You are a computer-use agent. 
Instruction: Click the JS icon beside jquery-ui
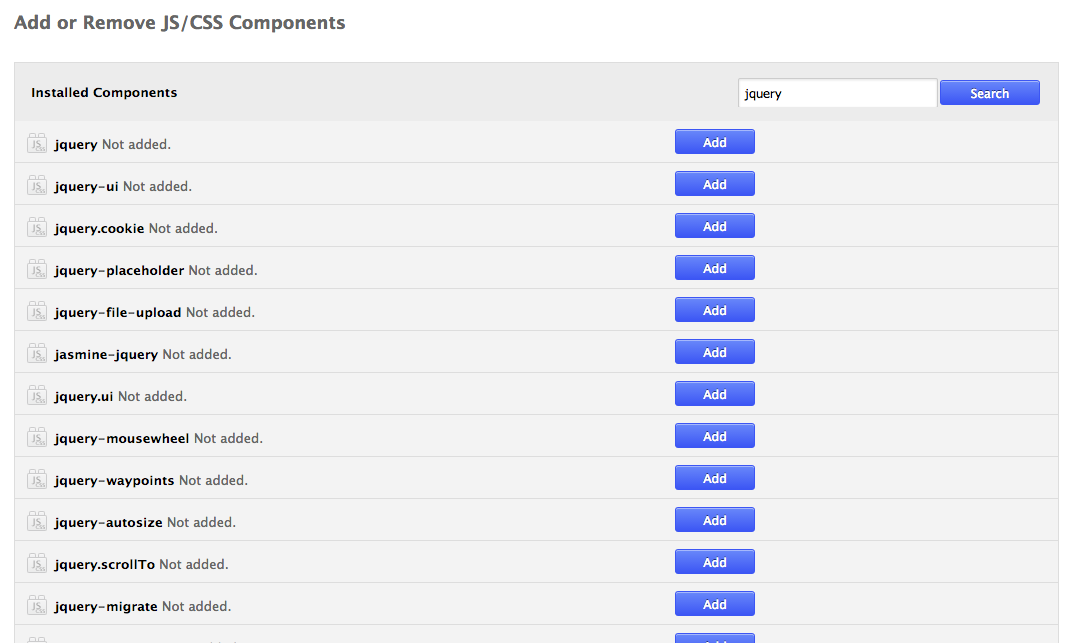point(37,186)
